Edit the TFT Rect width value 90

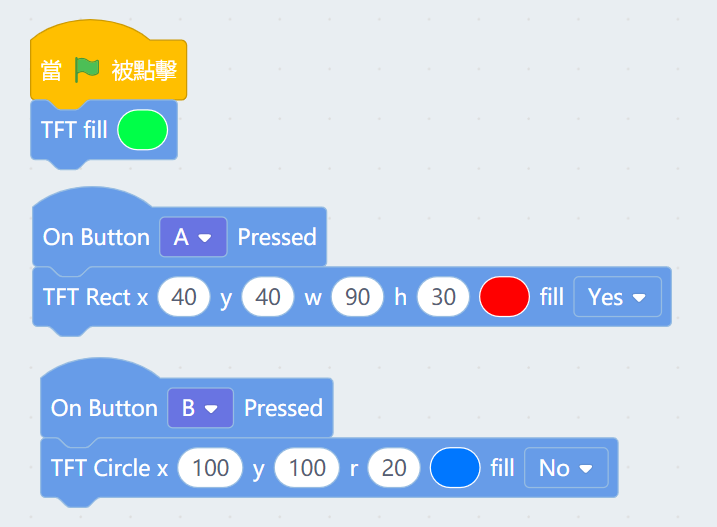point(358,297)
